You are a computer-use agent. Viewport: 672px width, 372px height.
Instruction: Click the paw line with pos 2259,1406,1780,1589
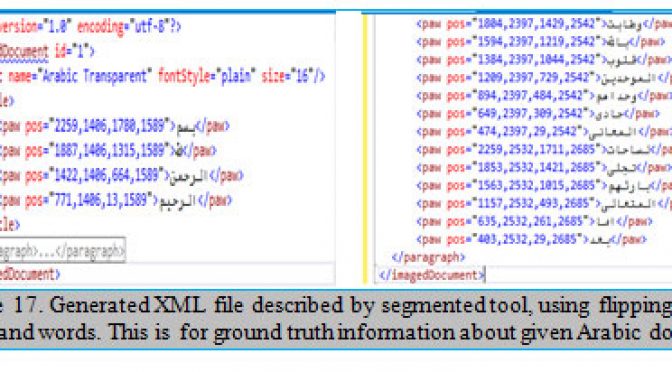(115, 126)
